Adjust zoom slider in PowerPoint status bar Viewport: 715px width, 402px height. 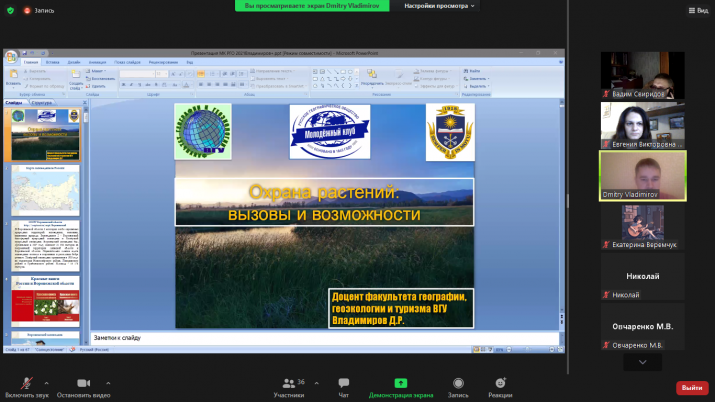tap(530, 350)
